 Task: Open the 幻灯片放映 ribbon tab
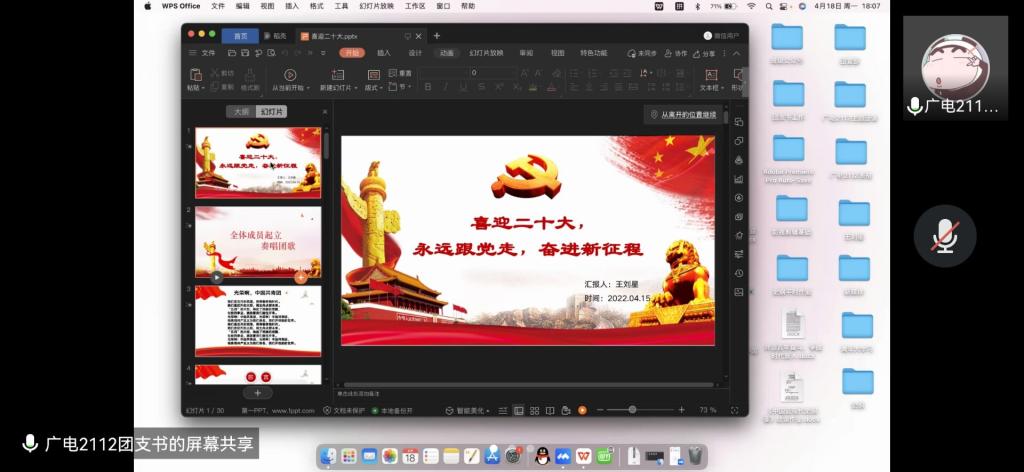486,53
